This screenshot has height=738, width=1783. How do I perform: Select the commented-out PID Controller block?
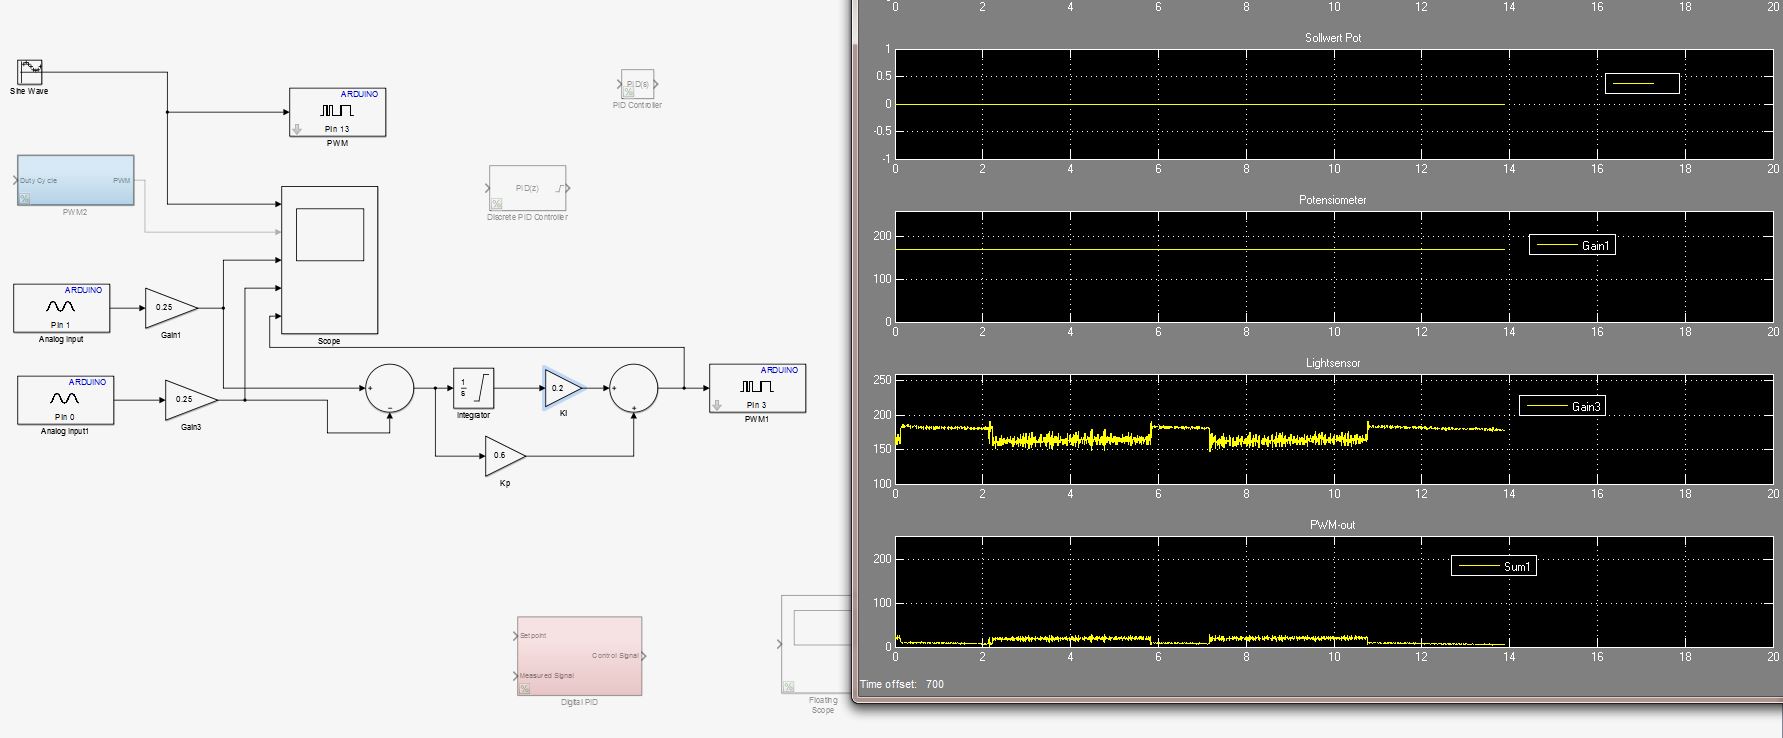(637, 84)
